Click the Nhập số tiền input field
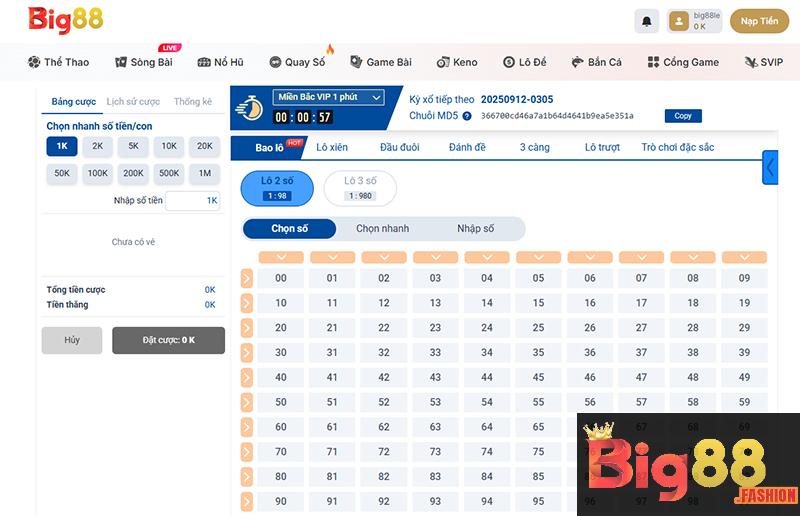 192,201
